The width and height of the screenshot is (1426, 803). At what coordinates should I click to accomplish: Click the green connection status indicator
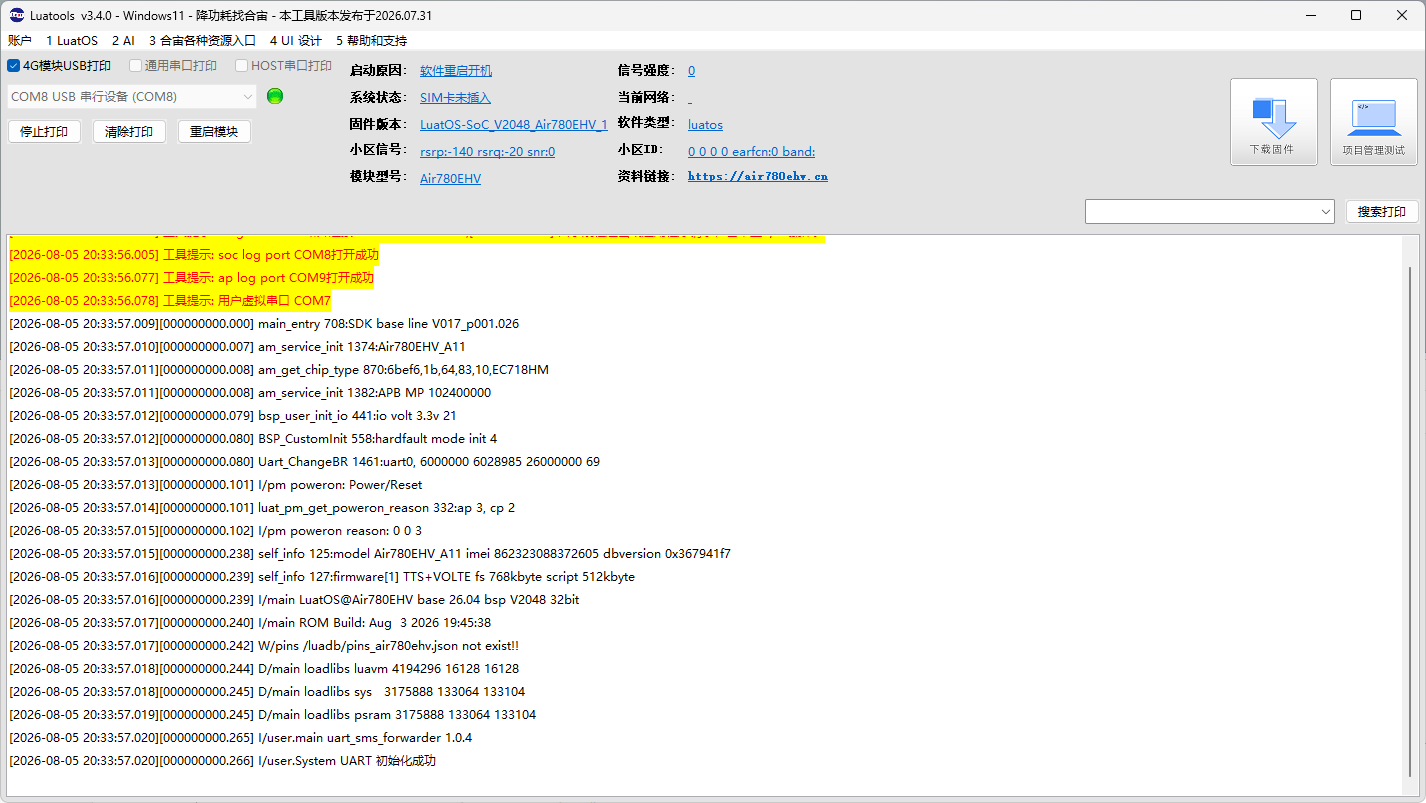pos(275,96)
